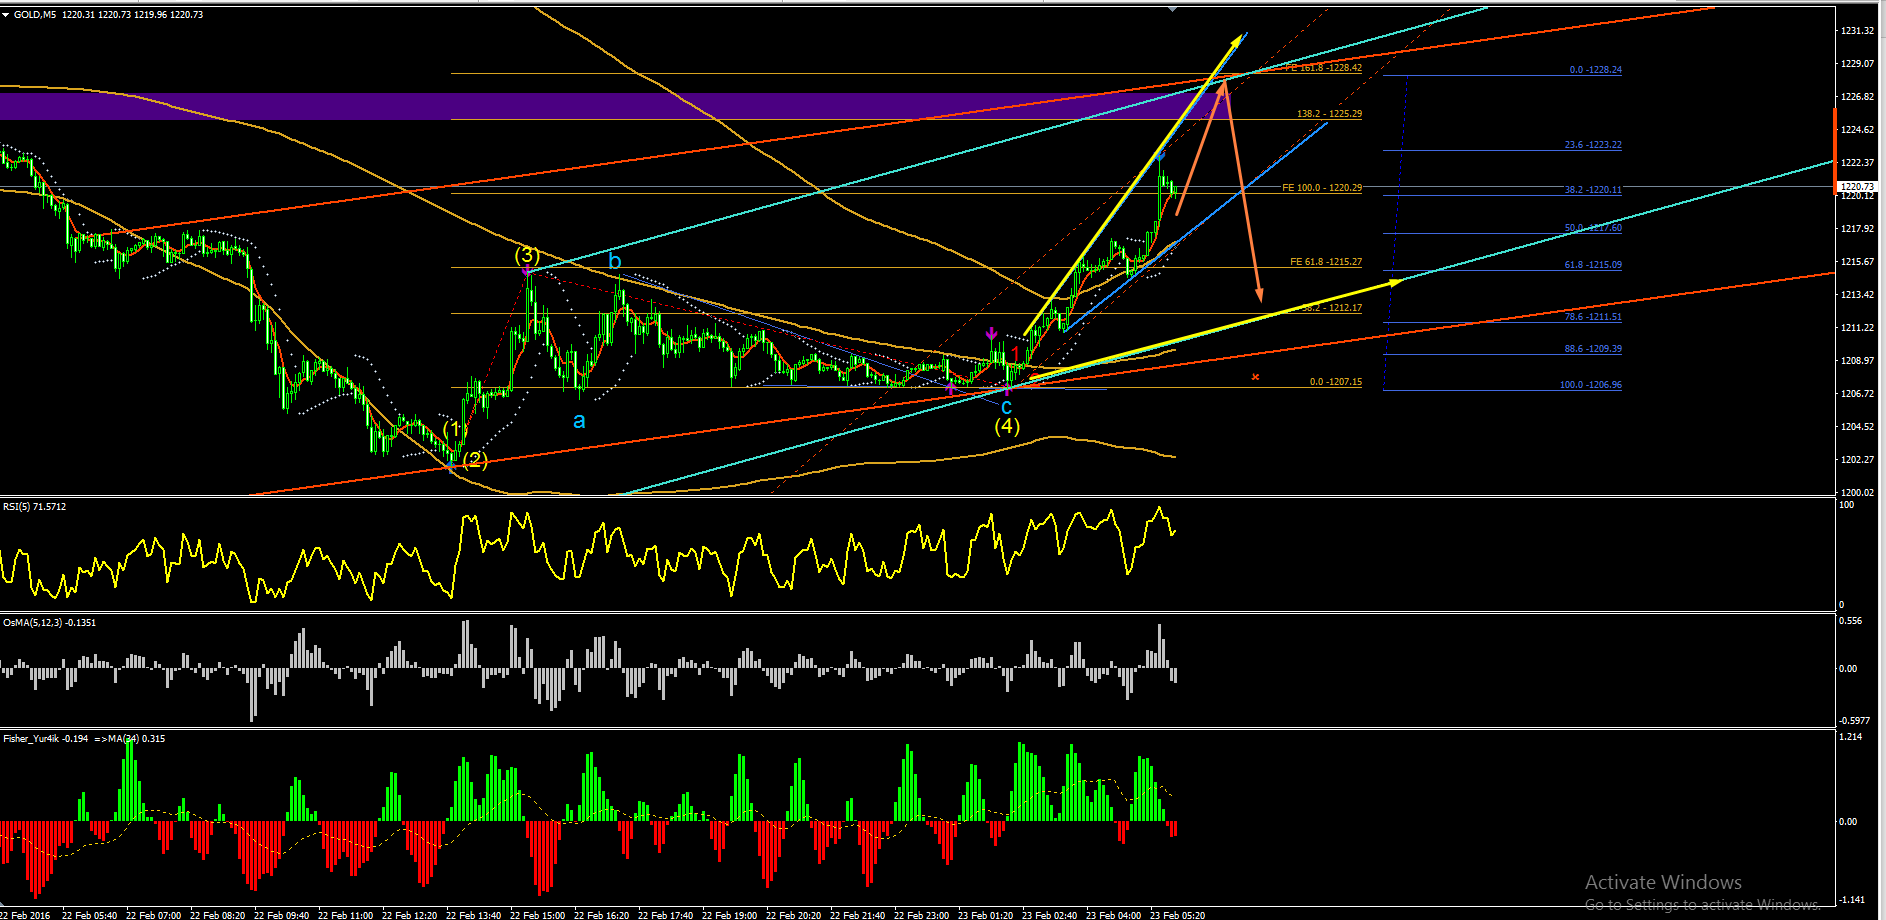This screenshot has width=1886, height=920.
Task: Select the 100.0 -1206.96 retracement level label
Action: pyautogui.click(x=1591, y=385)
